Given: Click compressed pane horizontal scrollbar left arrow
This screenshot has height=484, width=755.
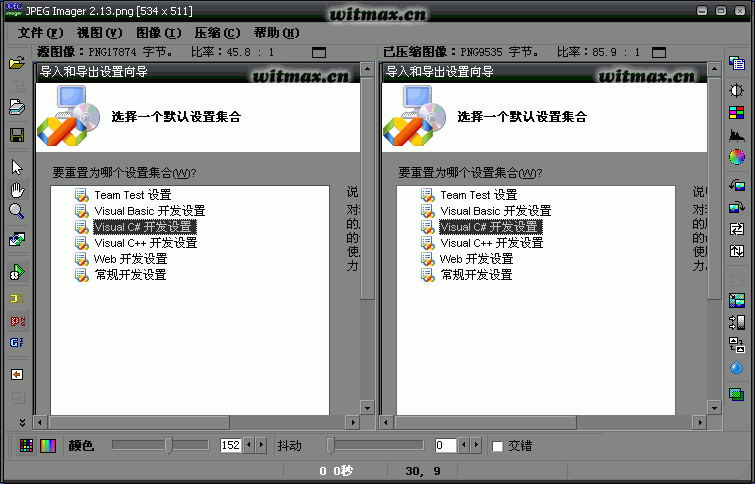Looking at the screenshot, I should pos(386,423).
